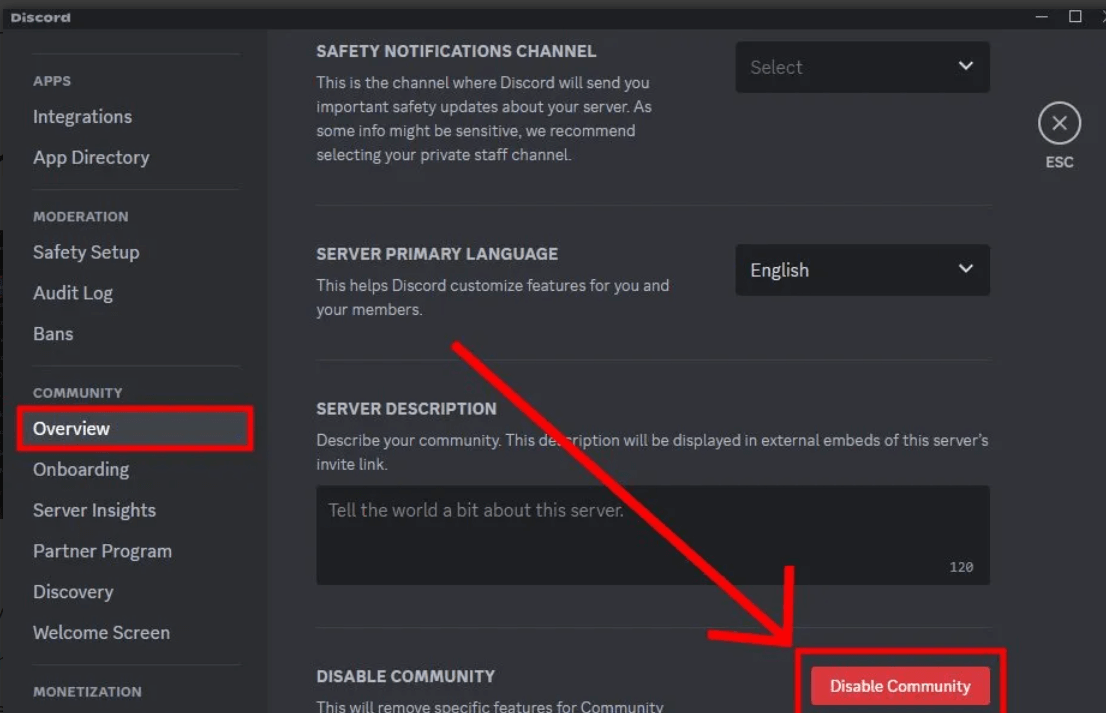This screenshot has width=1106, height=713.
Task: Close settings with the ESC circle icon
Action: [x=1059, y=124]
